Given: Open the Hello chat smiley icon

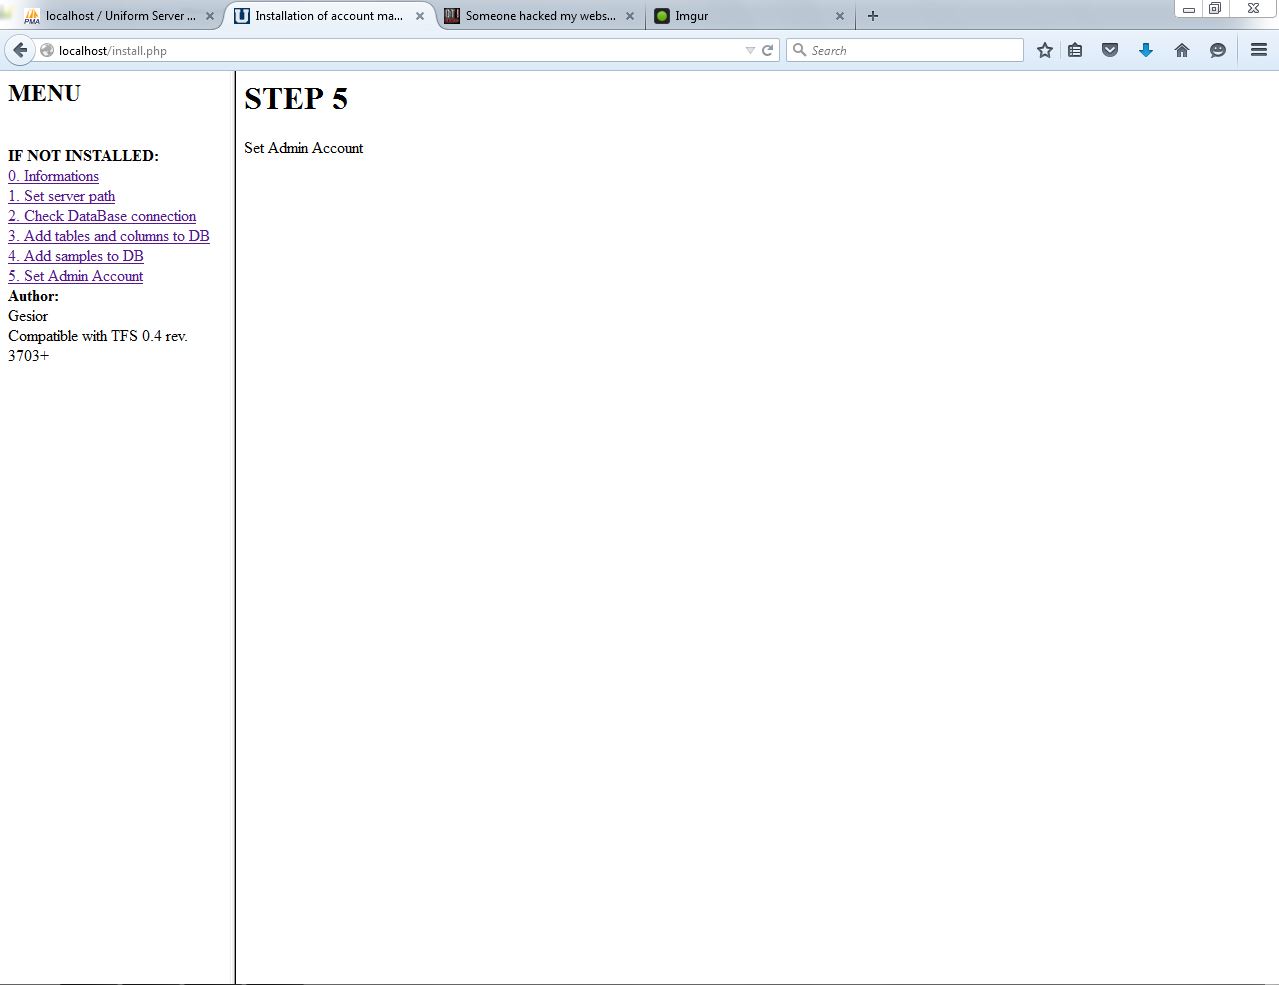Looking at the screenshot, I should coord(1218,50).
